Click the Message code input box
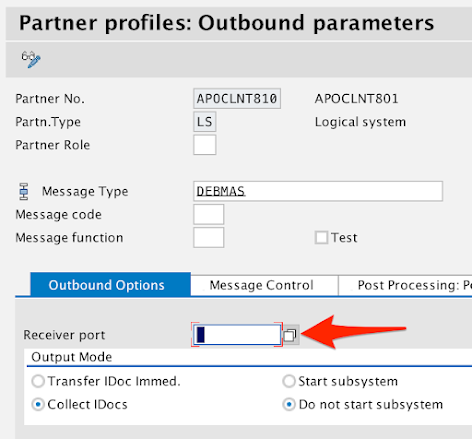This screenshot has height=439, width=472. click(208, 214)
